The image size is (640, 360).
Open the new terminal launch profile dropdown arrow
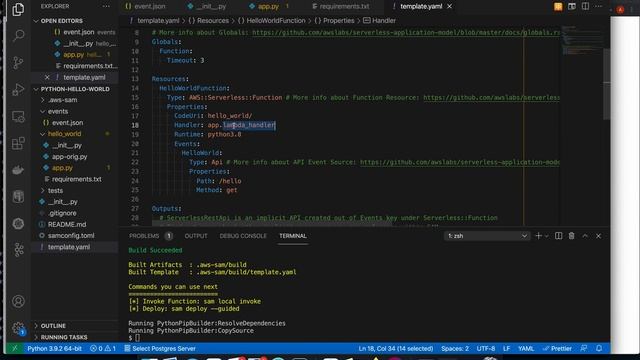pyautogui.click(x=547, y=236)
